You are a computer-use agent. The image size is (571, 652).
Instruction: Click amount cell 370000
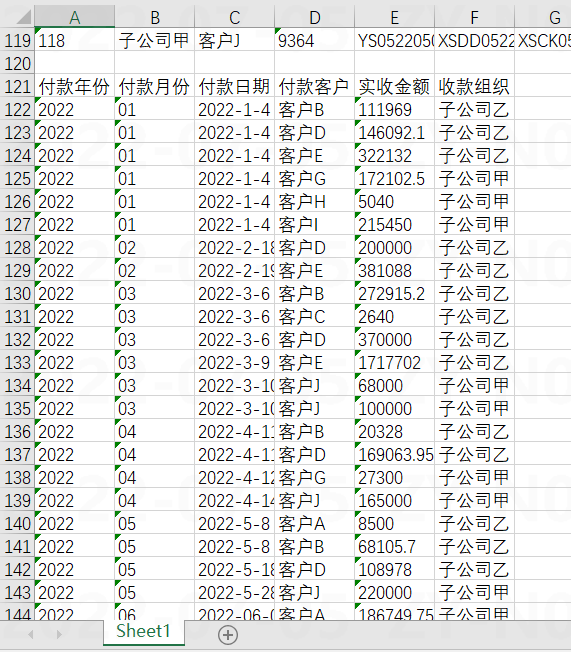pos(394,340)
